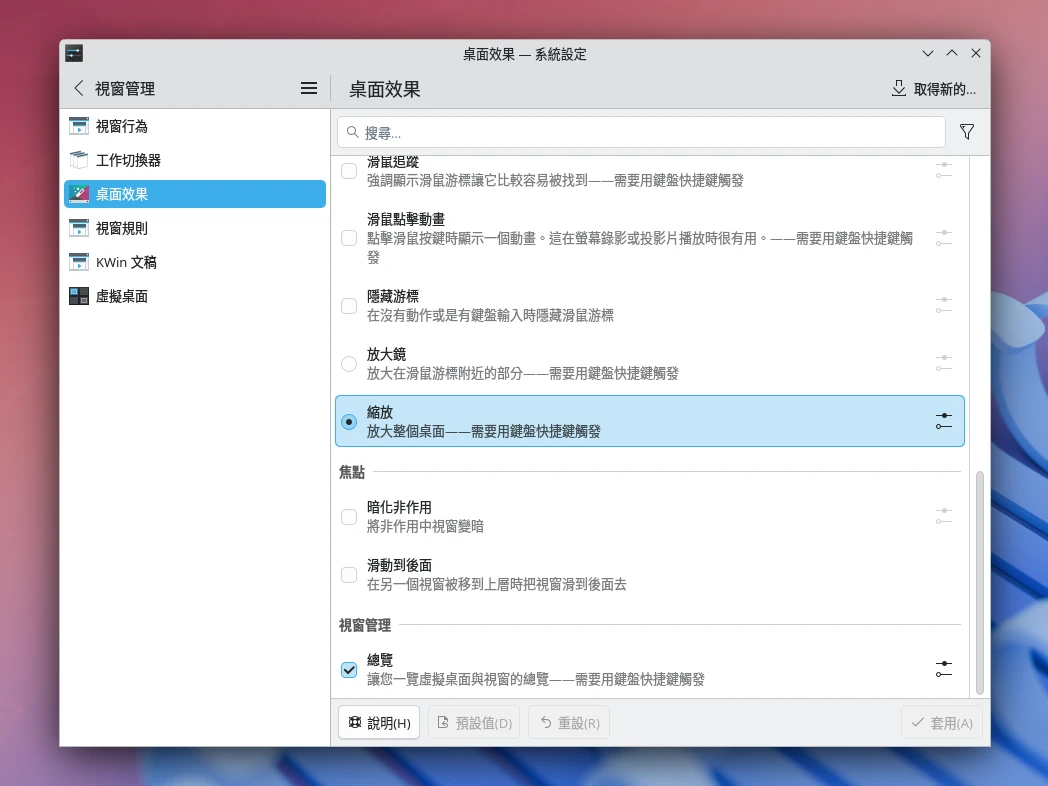Image resolution: width=1048 pixels, height=786 pixels.
Task: Click the back arrow beside 視窗管理
Action: tap(77, 88)
